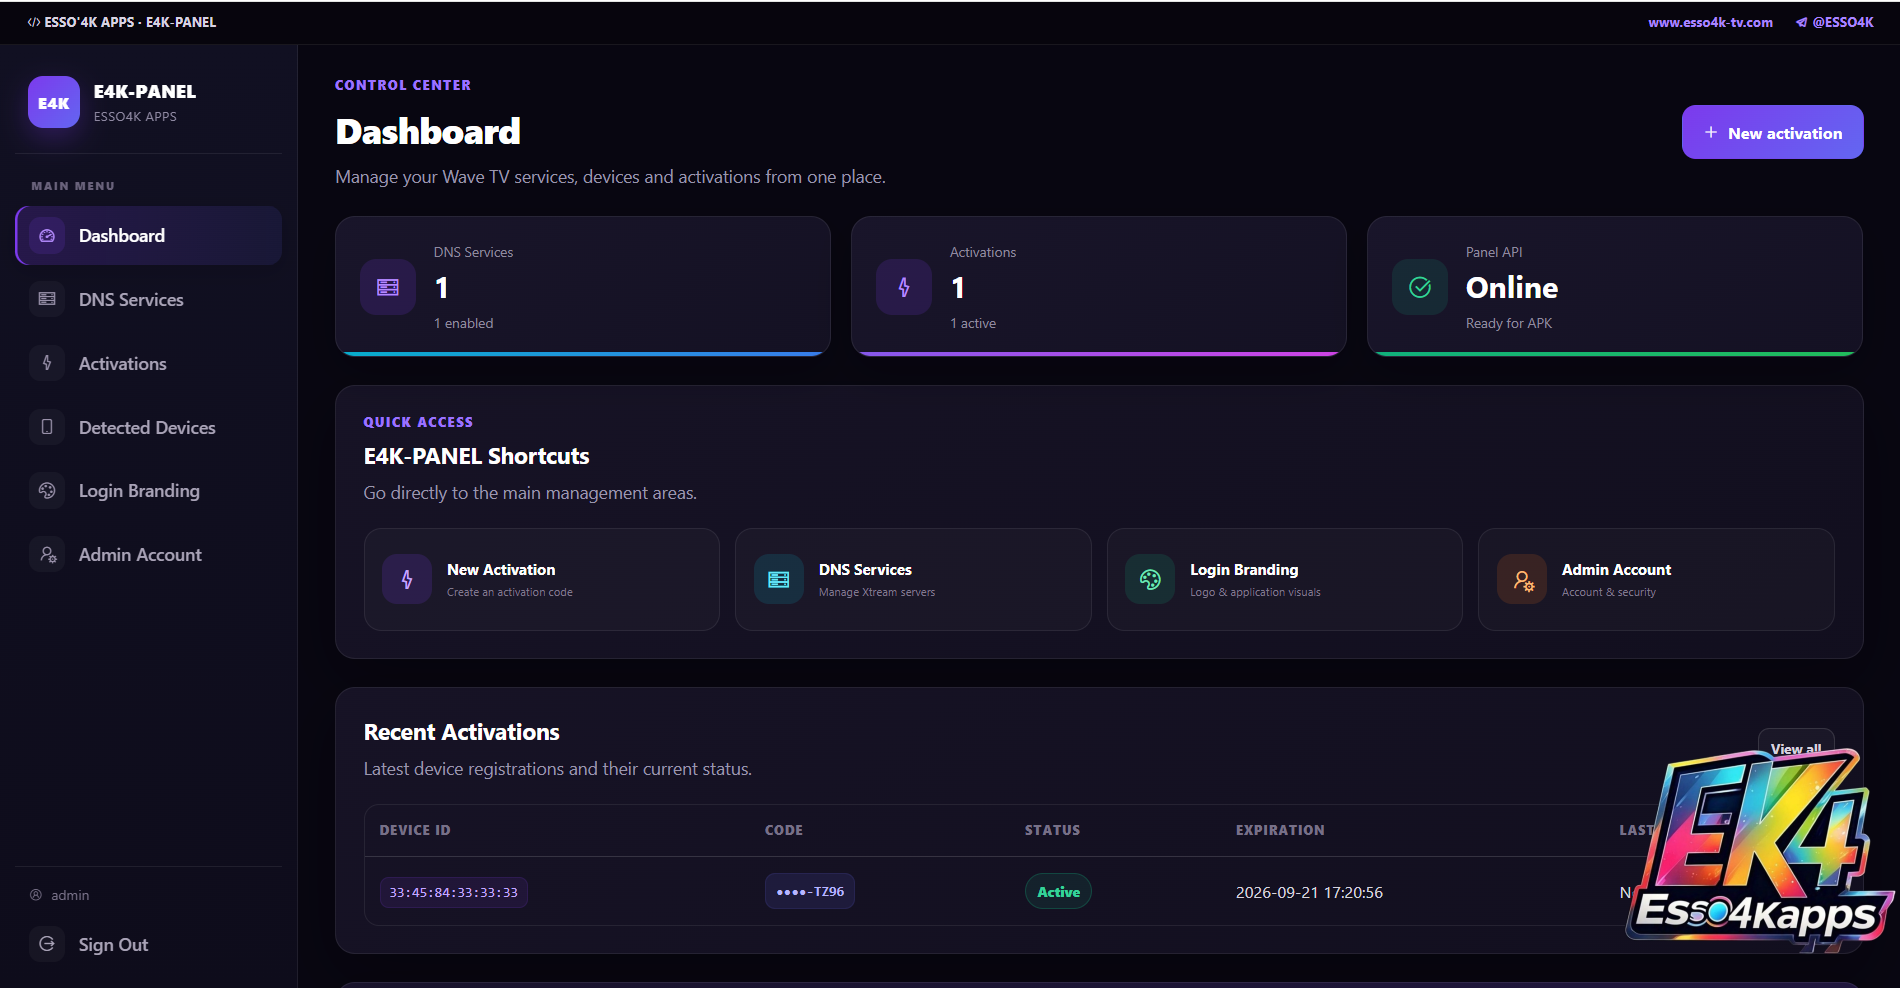Open Login Branding from the sidebar

pyautogui.click(x=149, y=490)
